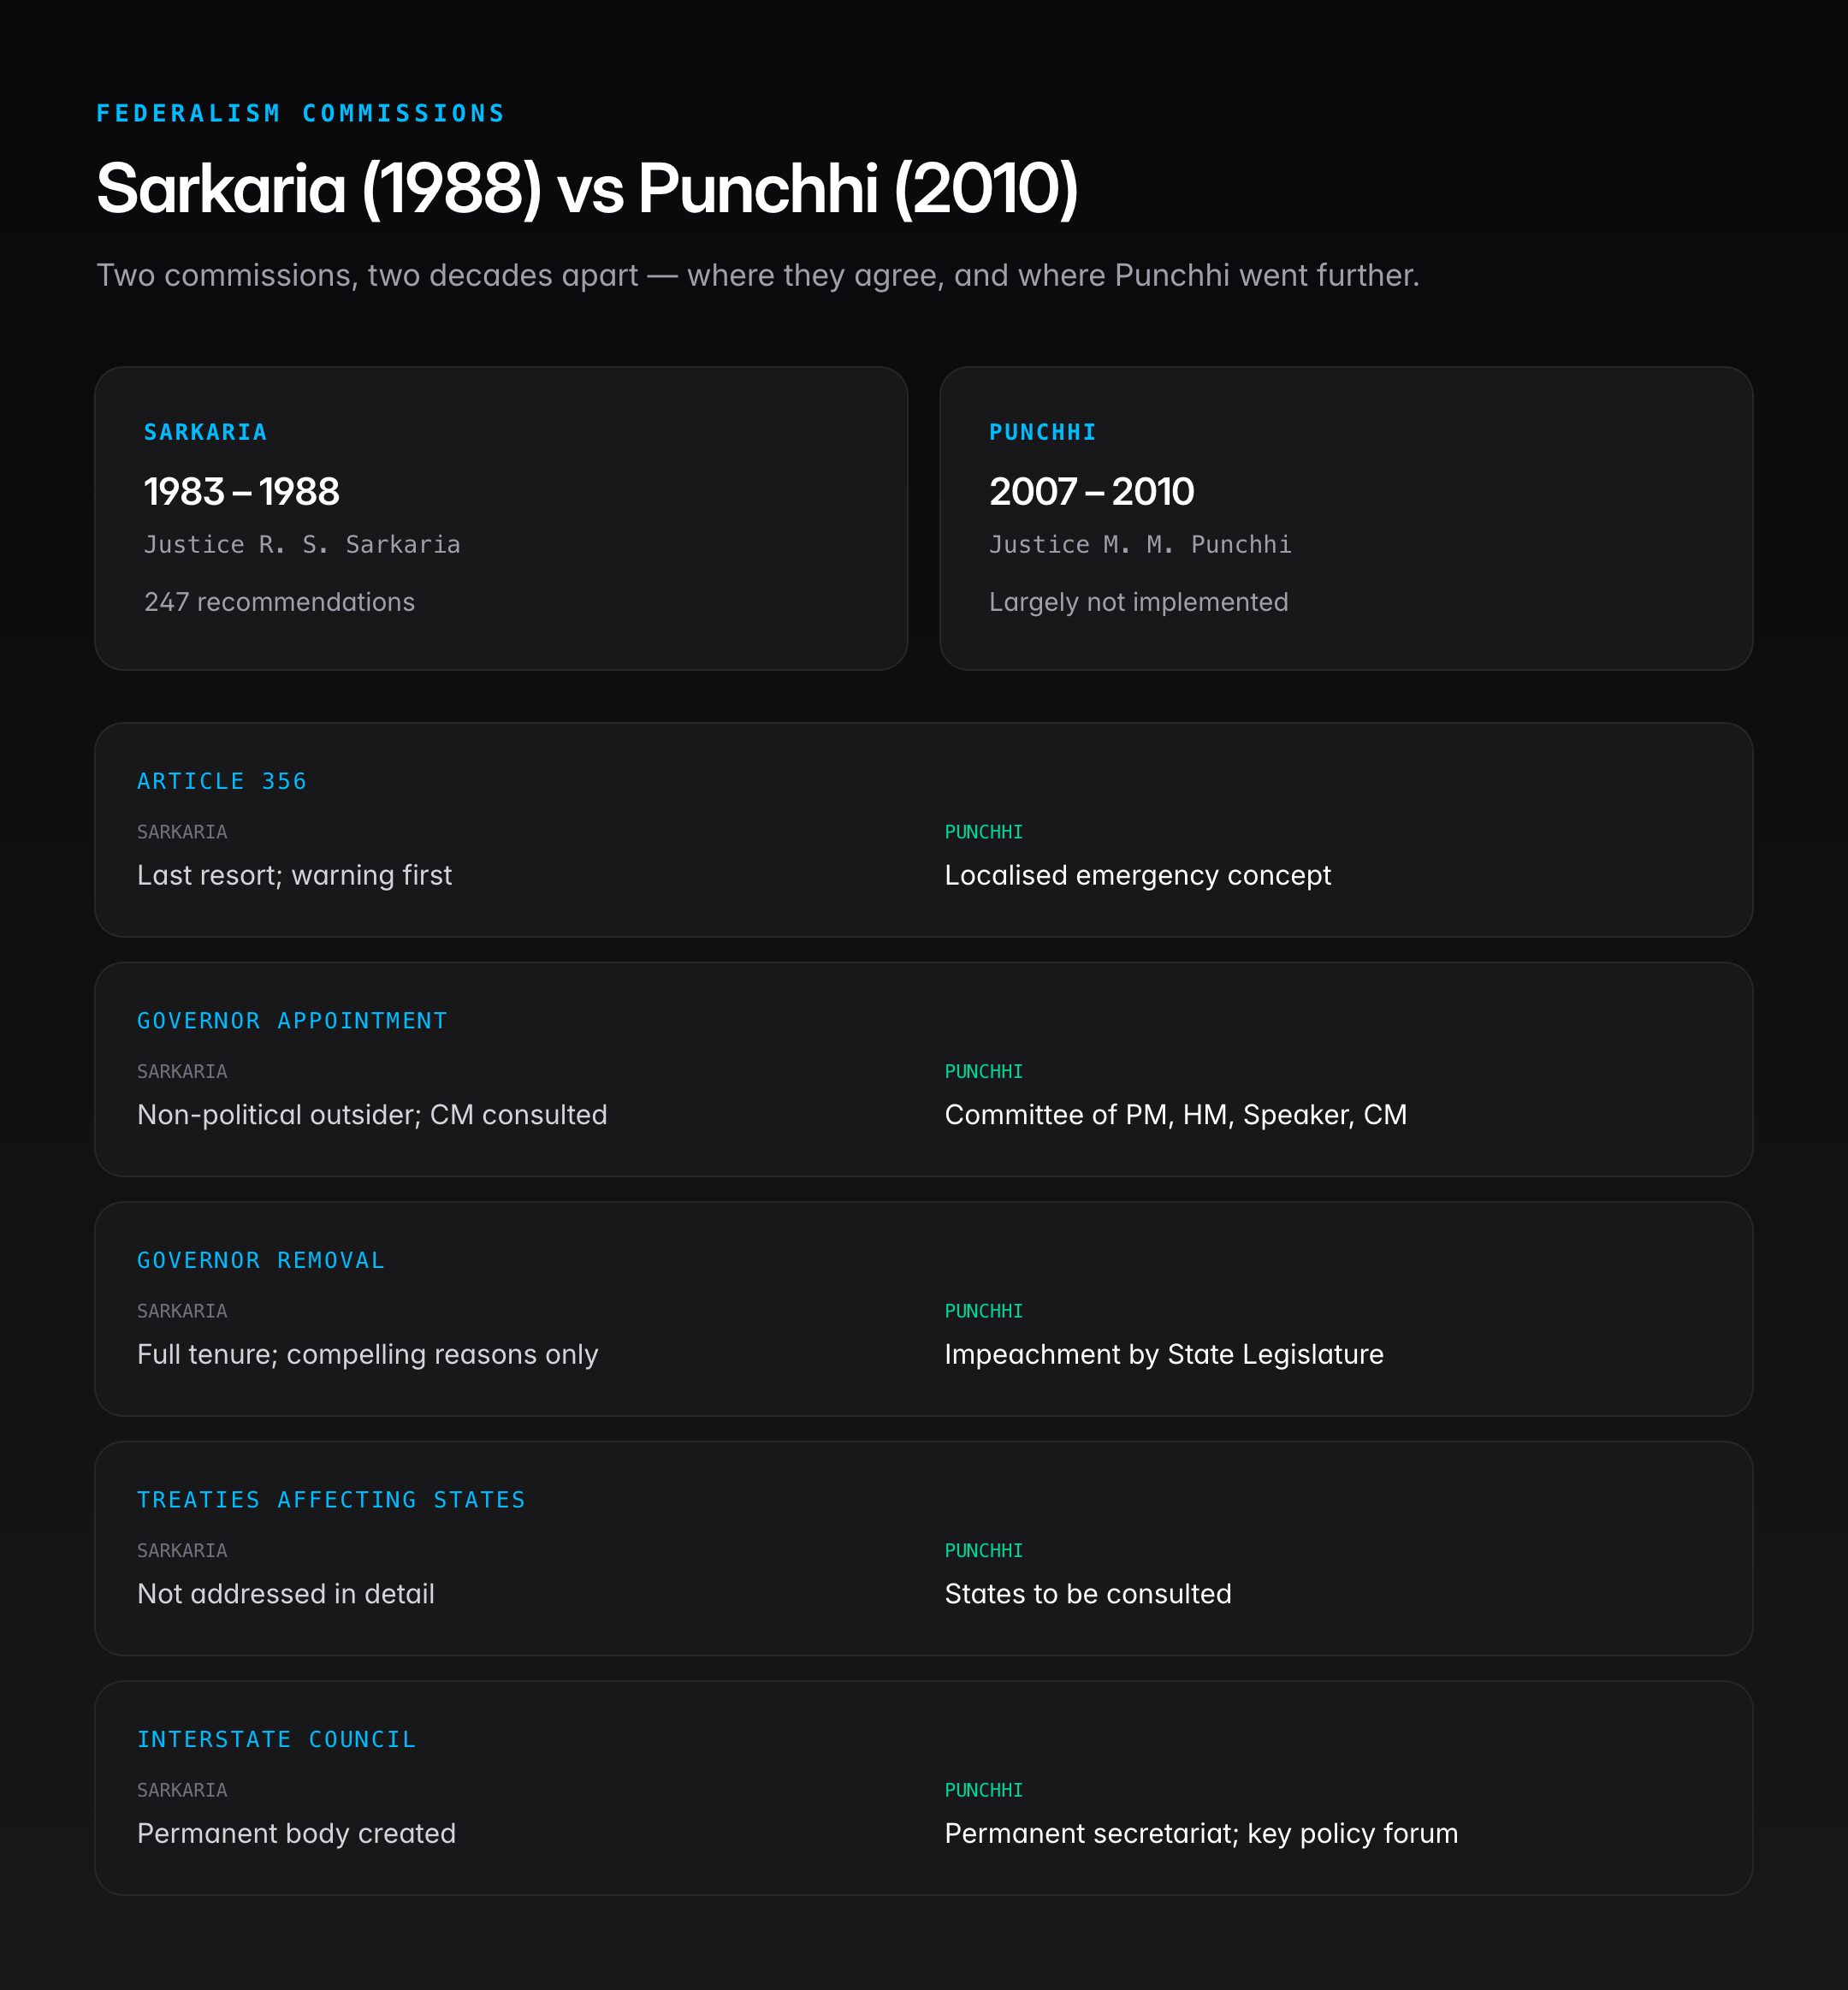This screenshot has height=1990, width=1848.
Task: Select the ARTICLE 356 section heading
Action: point(222,781)
